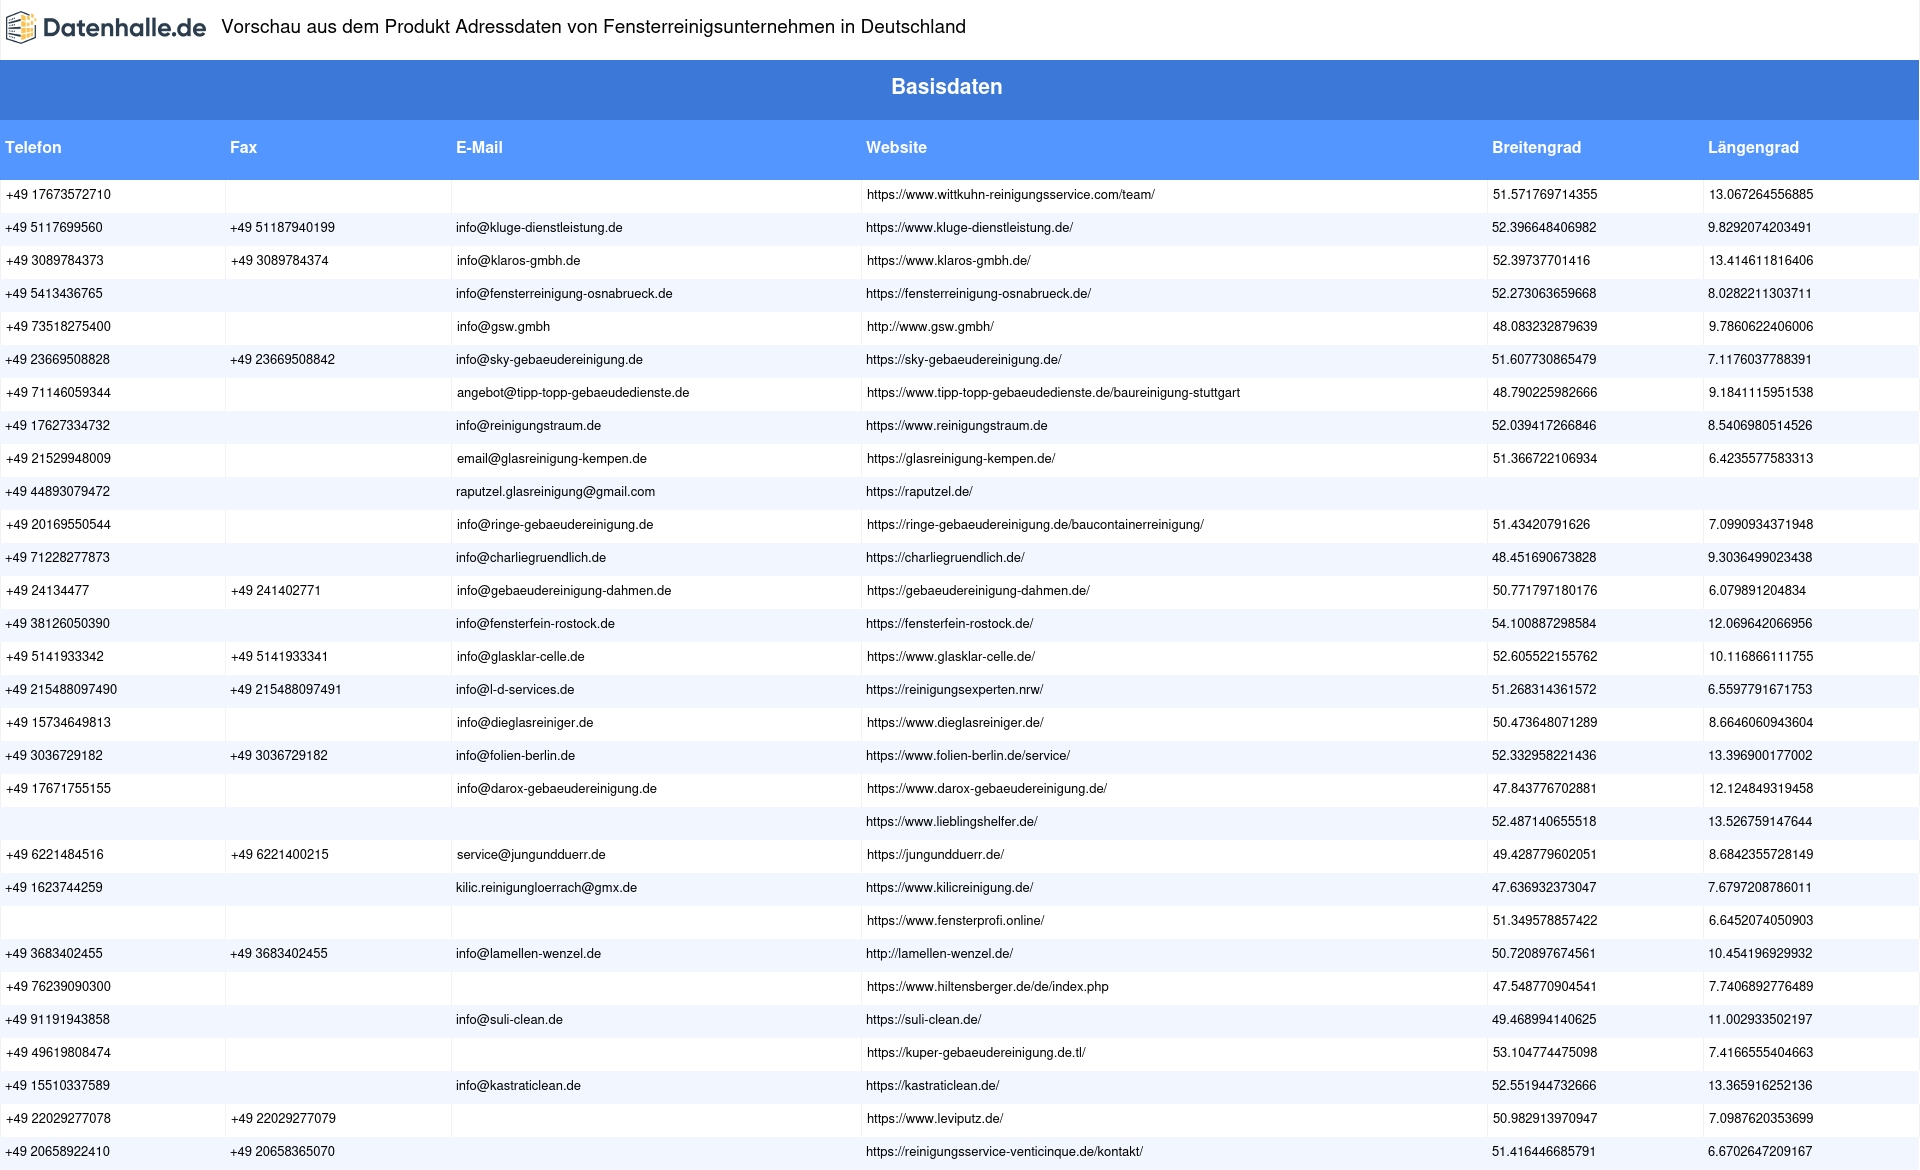This screenshot has height=1170, width=1920.
Task: Select the Längengrad column header
Action: 1753,147
